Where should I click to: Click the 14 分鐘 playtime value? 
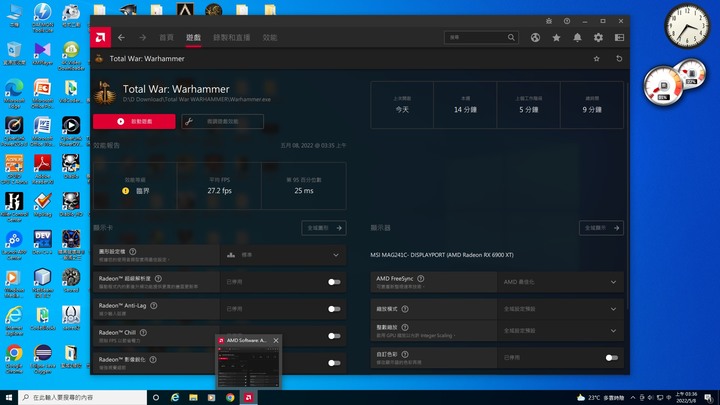point(465,110)
